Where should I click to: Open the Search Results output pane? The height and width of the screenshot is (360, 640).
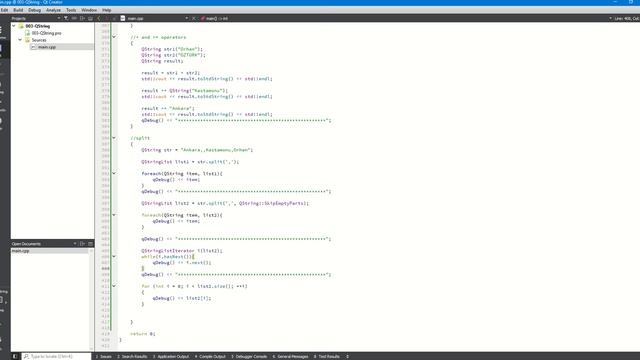click(x=132, y=356)
